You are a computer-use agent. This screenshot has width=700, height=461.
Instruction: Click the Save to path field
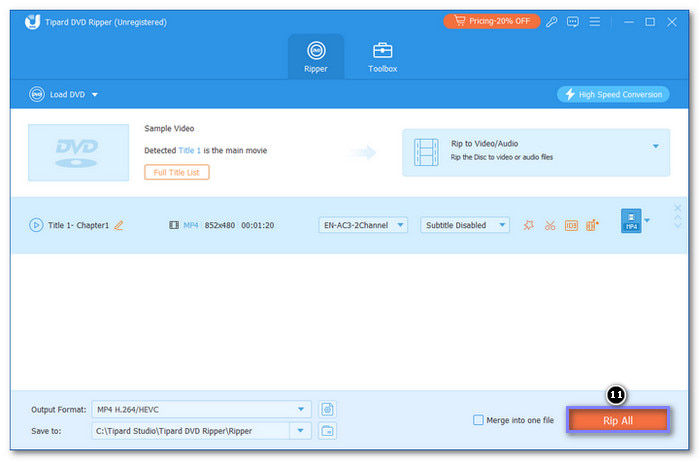191,431
